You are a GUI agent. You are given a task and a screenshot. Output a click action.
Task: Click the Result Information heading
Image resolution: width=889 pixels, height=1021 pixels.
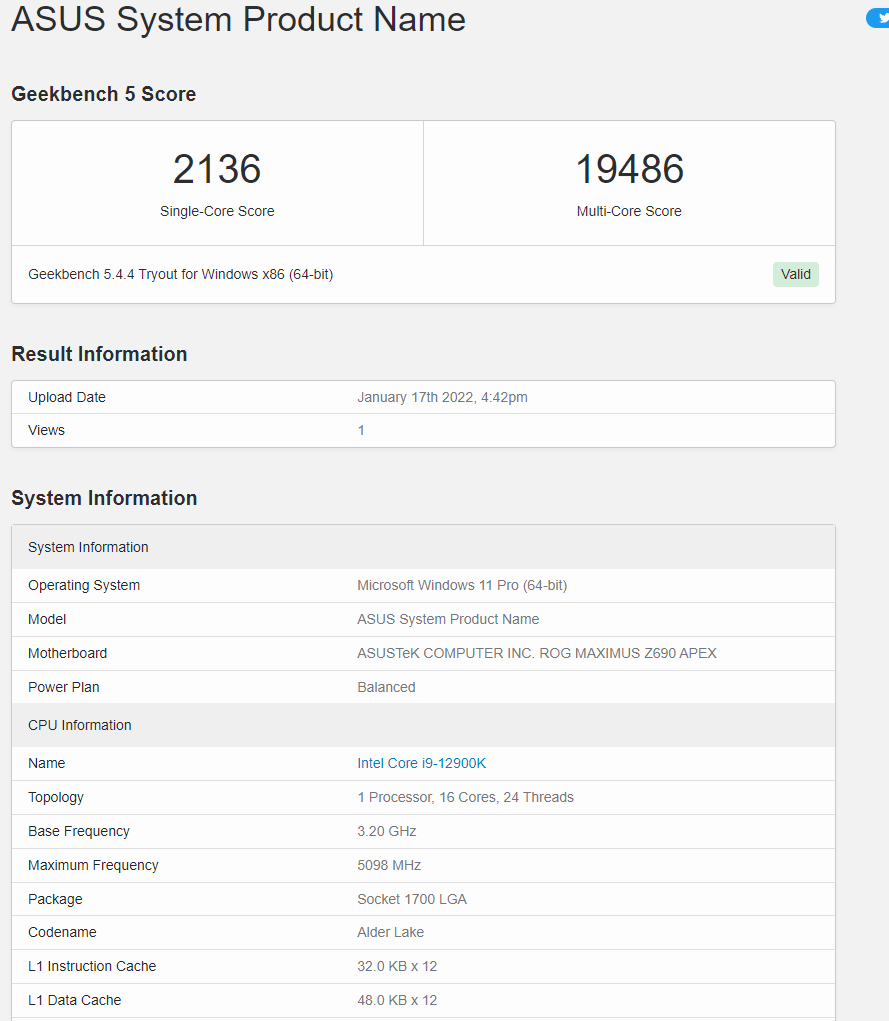[x=99, y=354]
